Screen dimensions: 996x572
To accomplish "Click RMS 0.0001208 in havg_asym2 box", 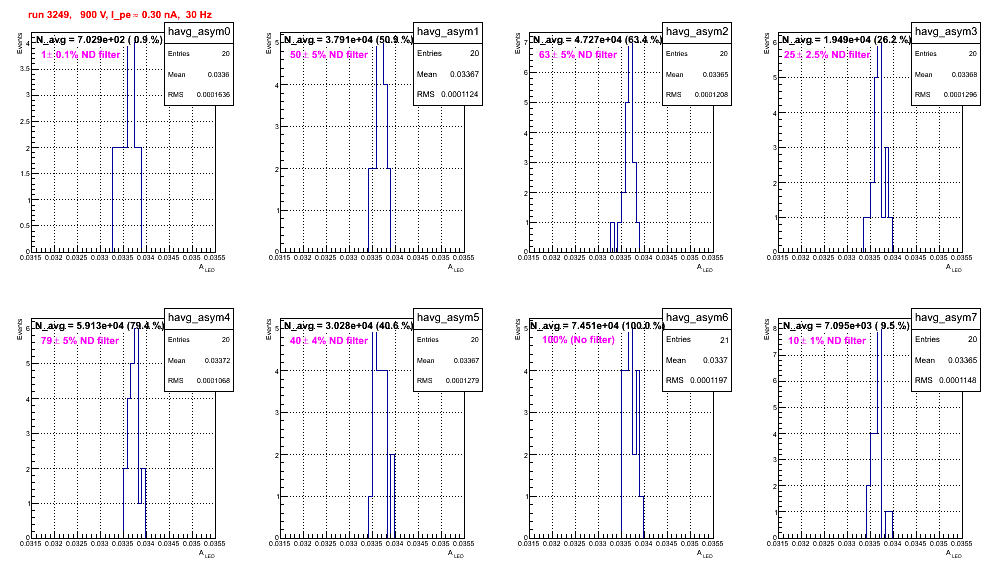I will [x=697, y=94].
